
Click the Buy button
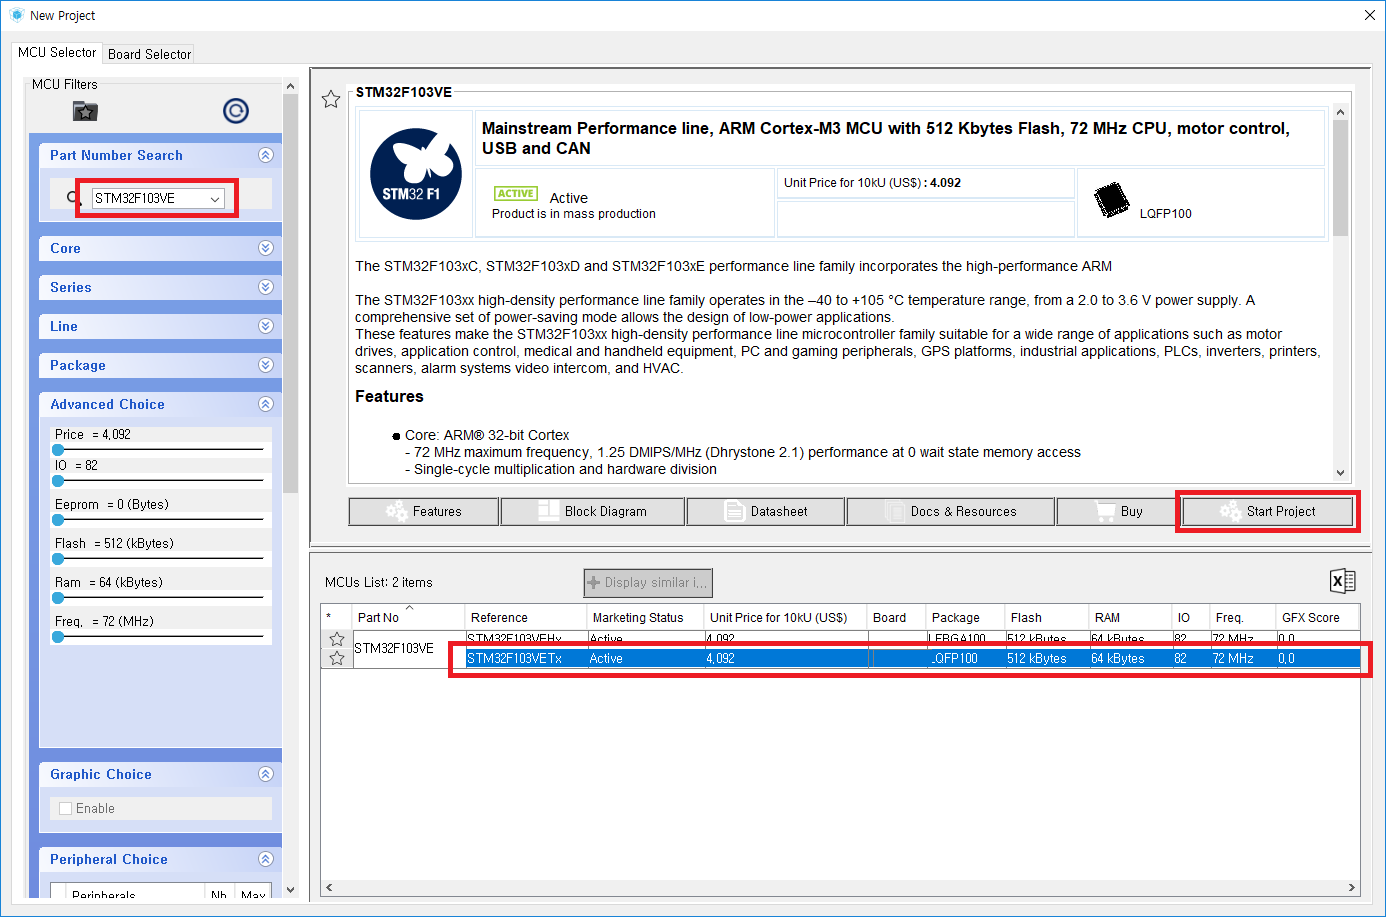1119,511
